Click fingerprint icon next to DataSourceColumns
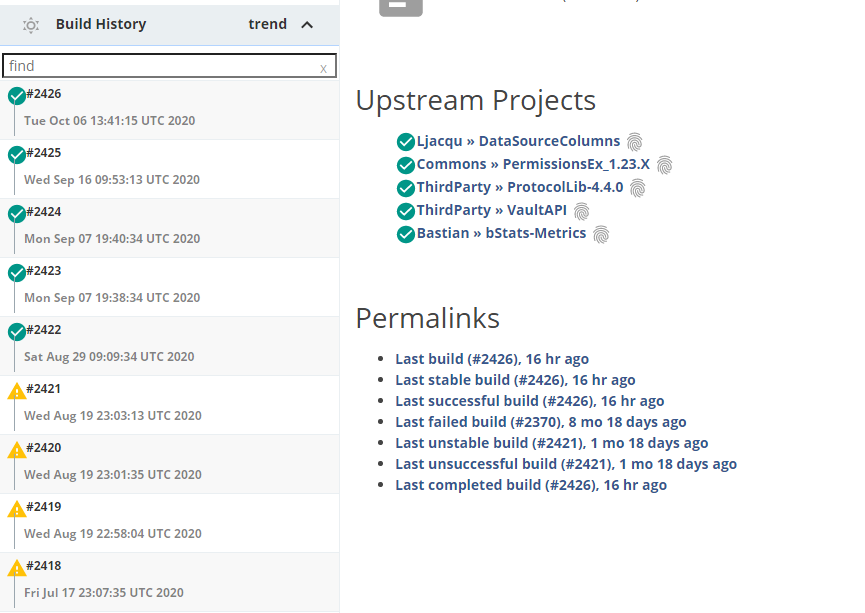 (x=634, y=142)
